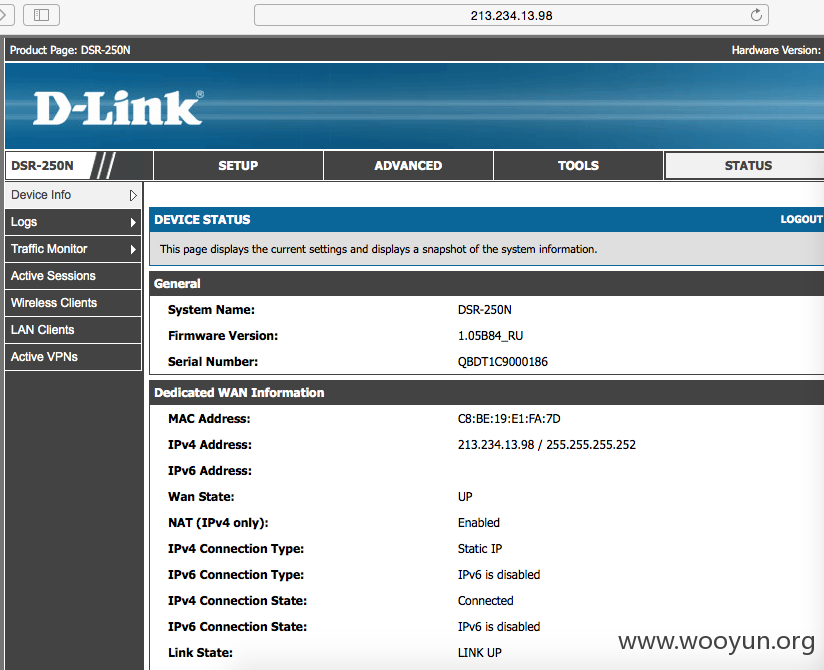The width and height of the screenshot is (824, 670).
Task: Click the IPv4 address value 213.234.13.98 / 255.255.255.252
Action: [547, 445]
